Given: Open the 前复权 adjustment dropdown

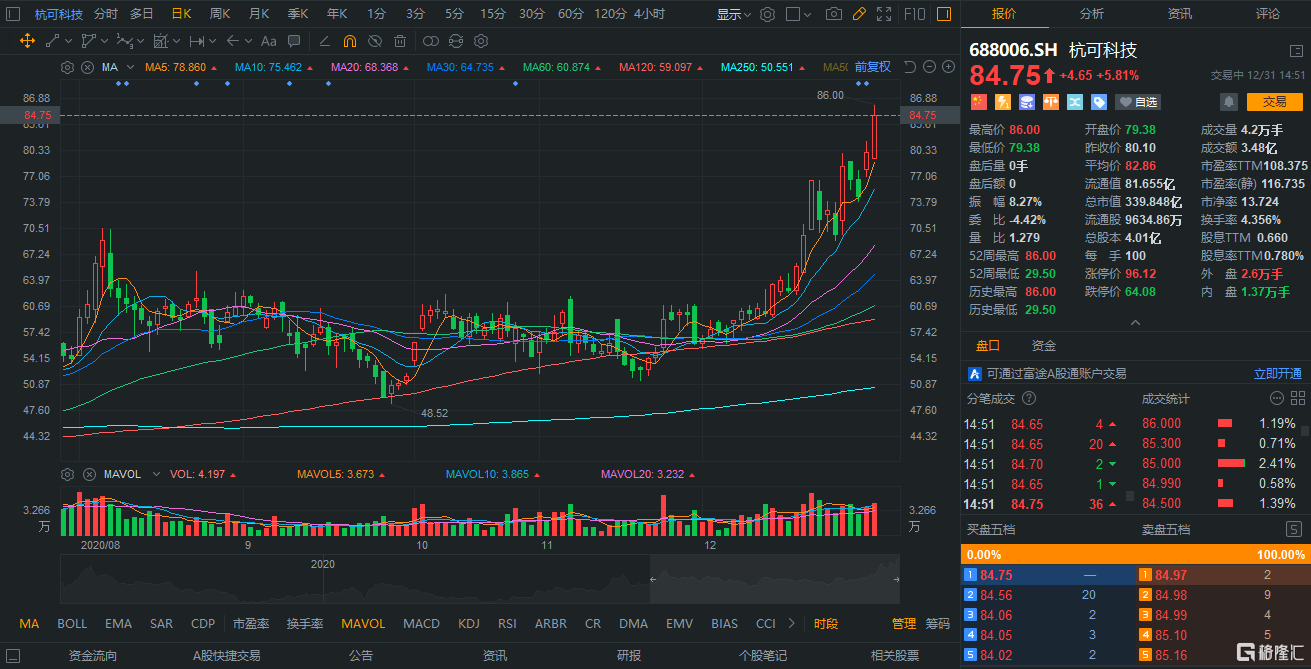Looking at the screenshot, I should coord(872,67).
